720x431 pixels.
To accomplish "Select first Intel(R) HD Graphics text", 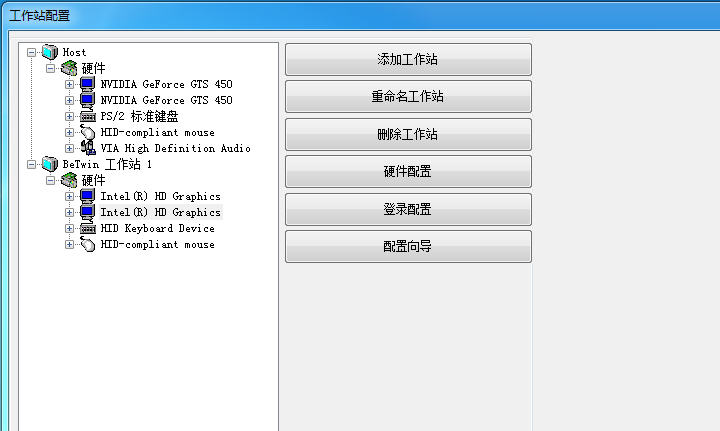I will pyautogui.click(x=161, y=196).
